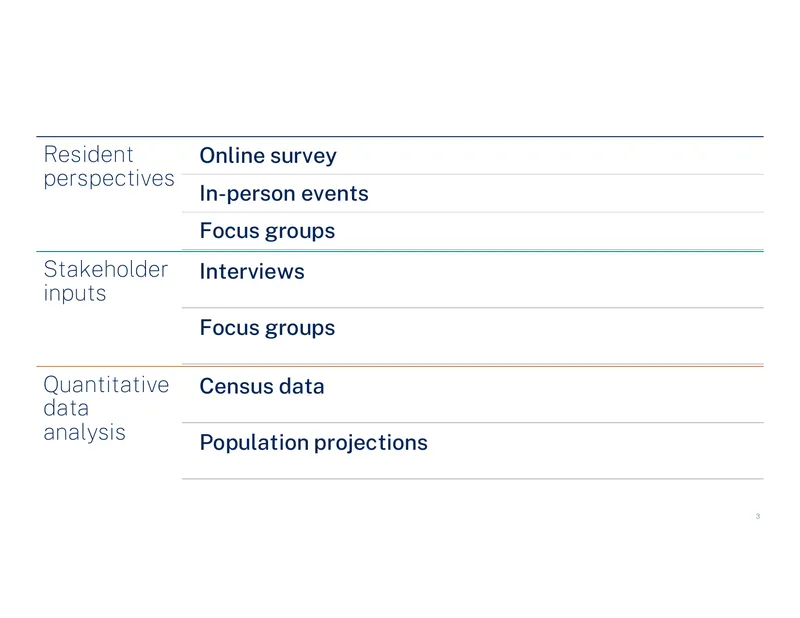Click the word inputs below Stakeholder

pyautogui.click(x=75, y=294)
